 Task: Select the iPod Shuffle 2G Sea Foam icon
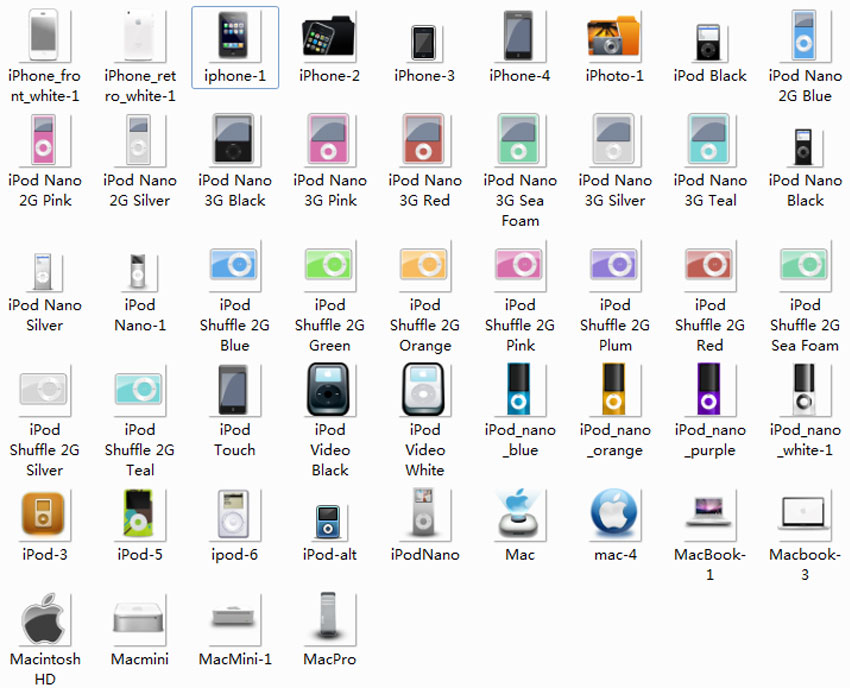(804, 264)
